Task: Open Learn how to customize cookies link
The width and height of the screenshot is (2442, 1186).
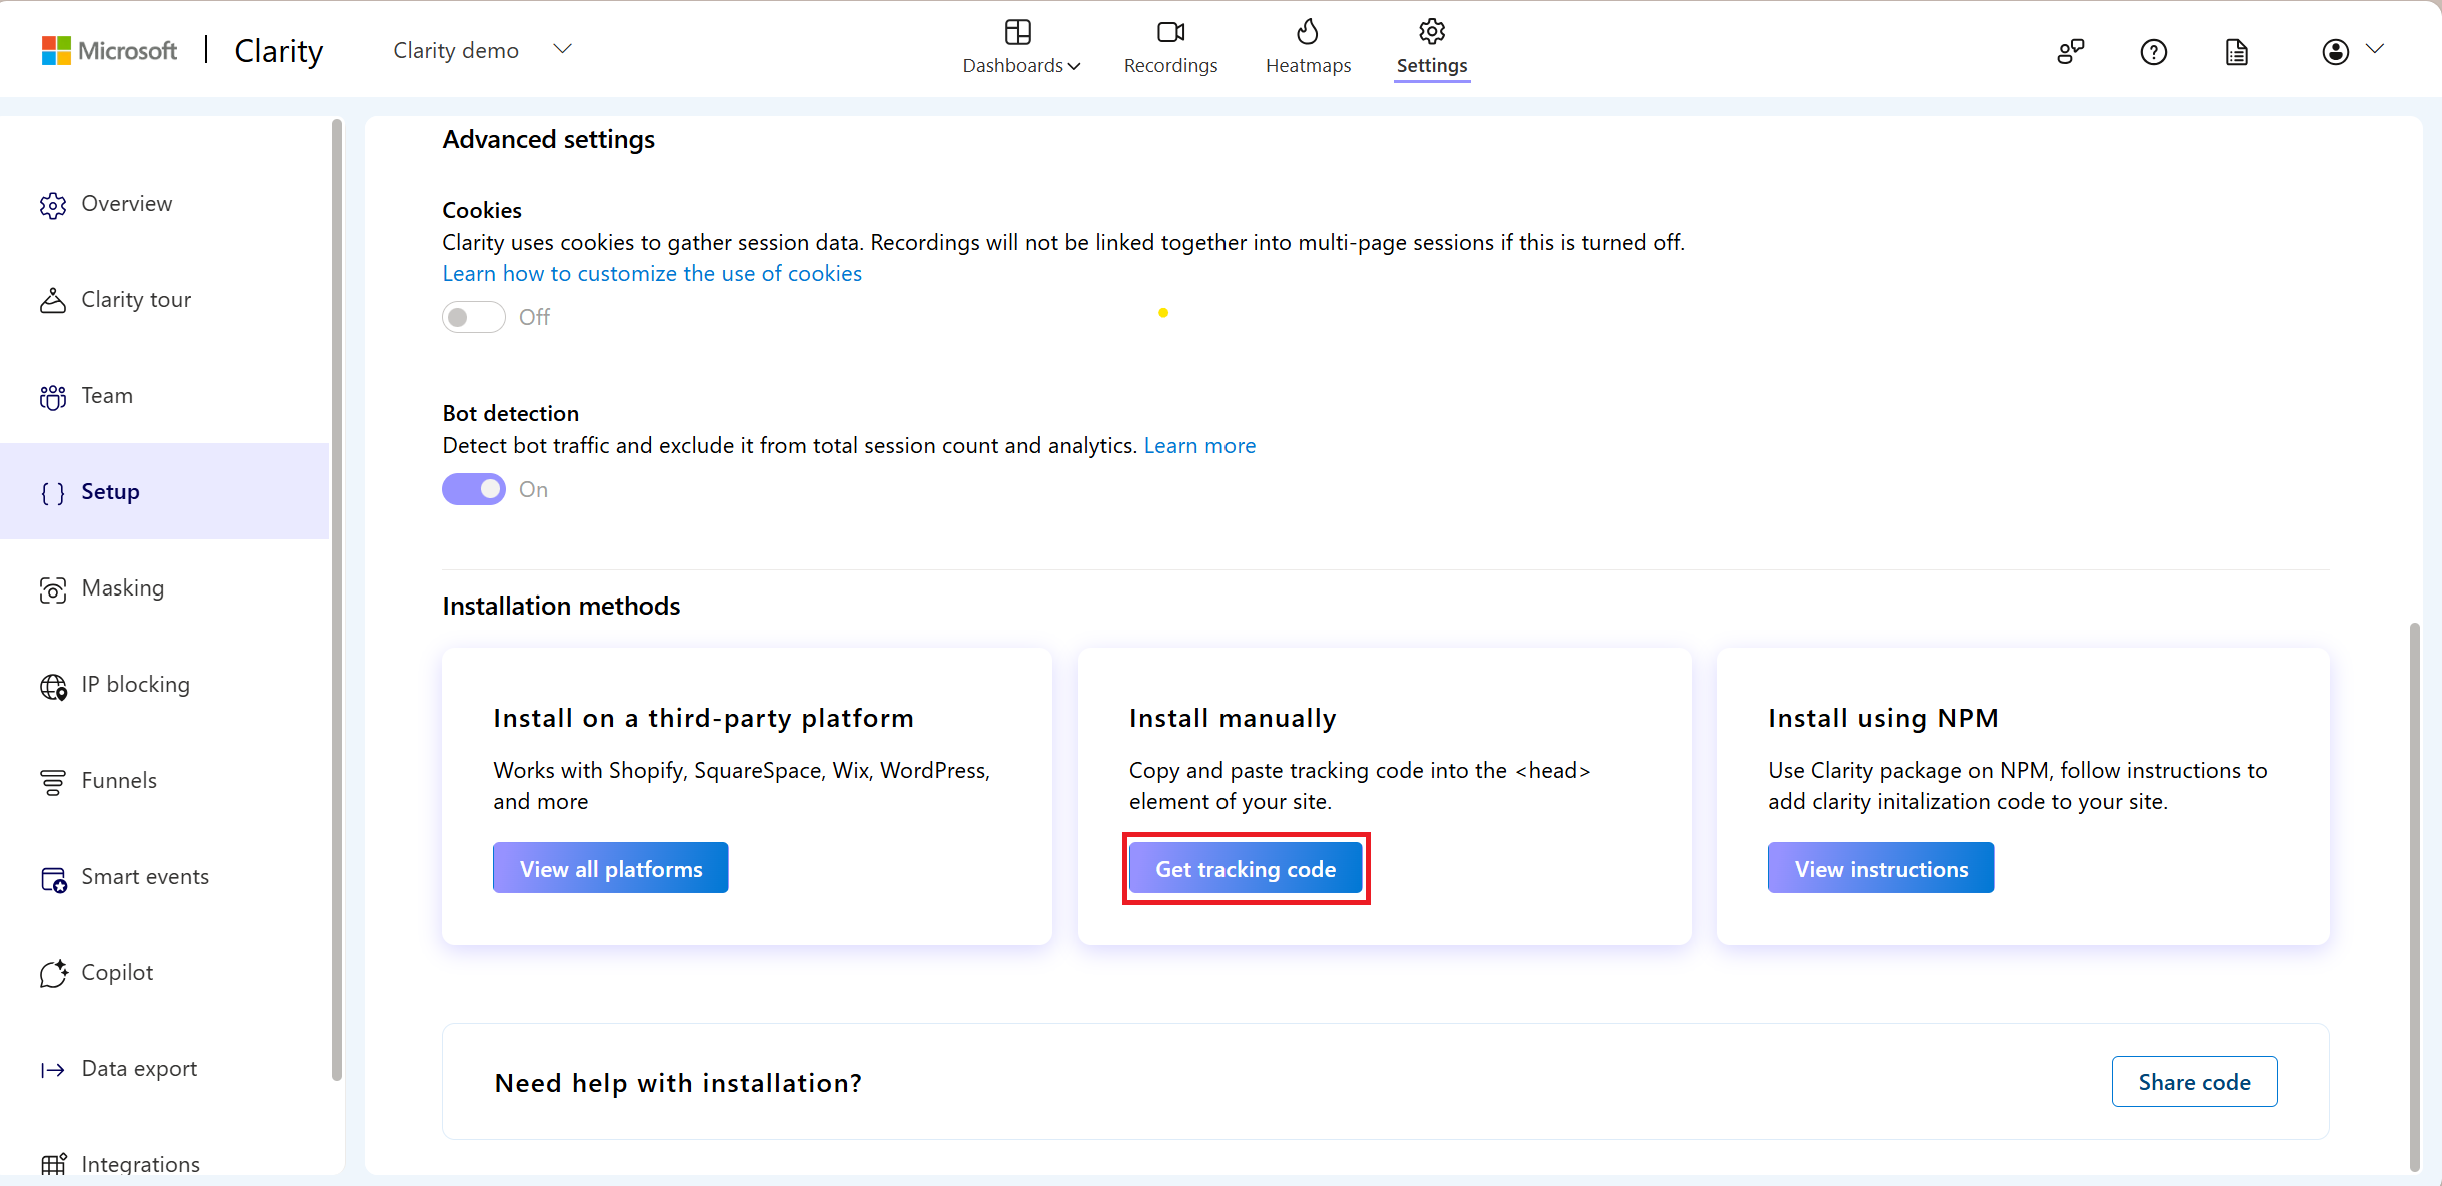Action: tap(651, 272)
